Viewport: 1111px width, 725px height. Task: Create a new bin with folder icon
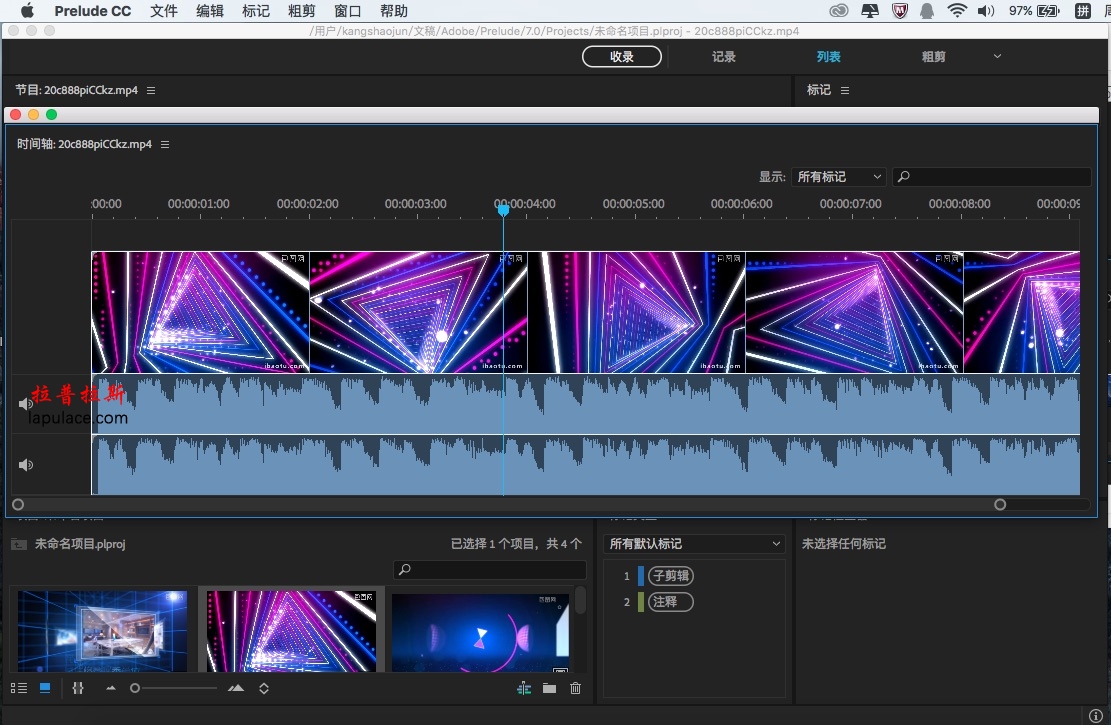click(x=549, y=688)
